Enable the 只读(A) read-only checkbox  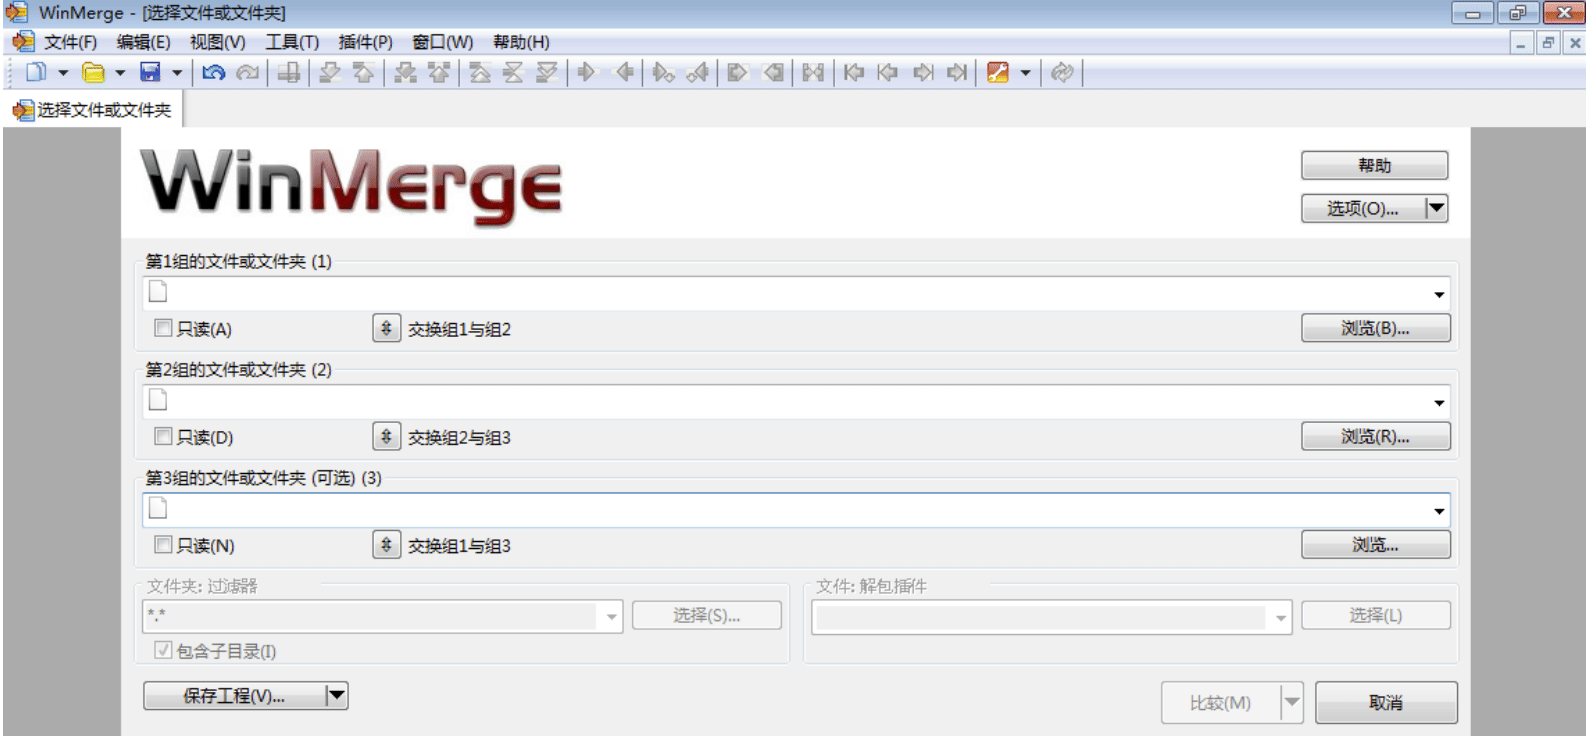coord(163,328)
